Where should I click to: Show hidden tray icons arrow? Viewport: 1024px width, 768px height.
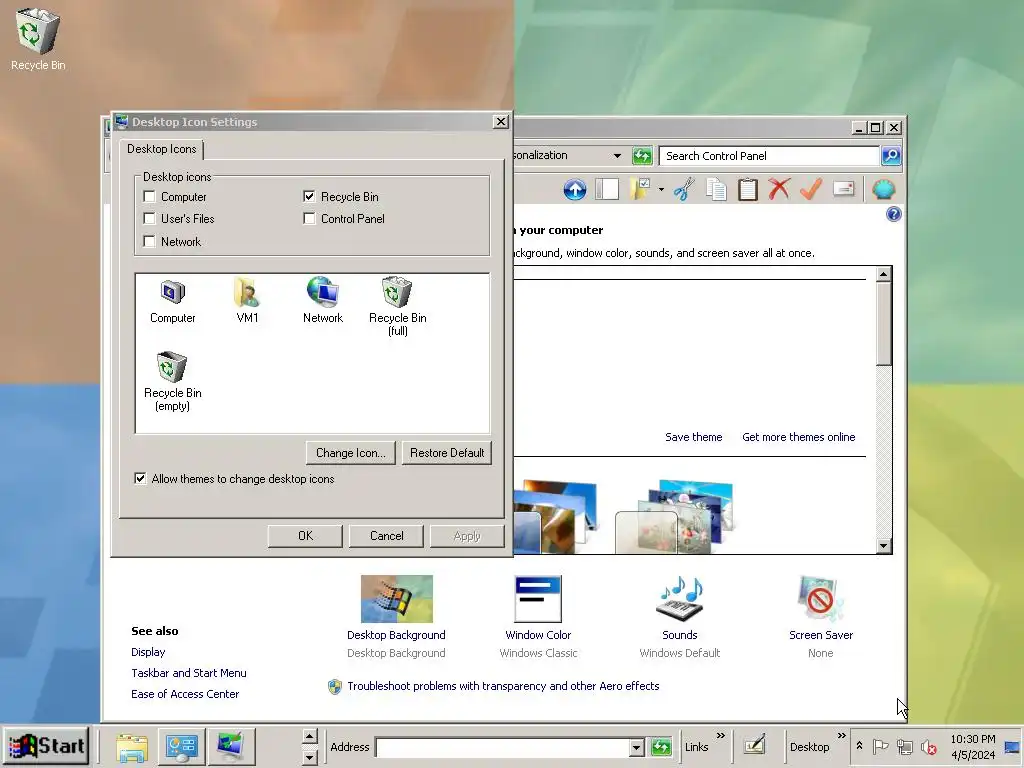click(x=859, y=746)
